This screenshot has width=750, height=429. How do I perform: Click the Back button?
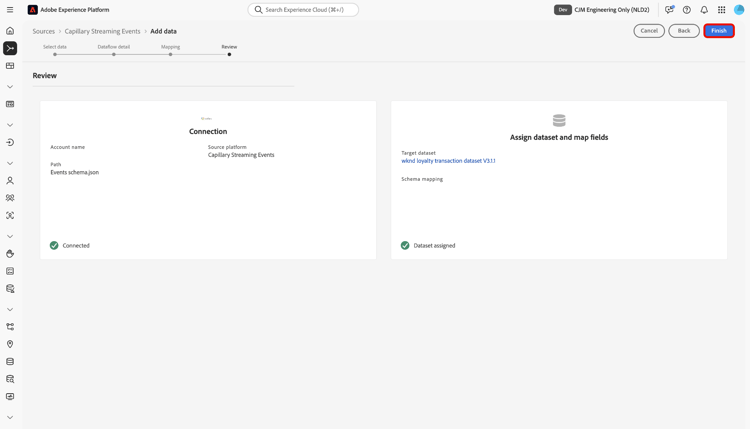pyautogui.click(x=684, y=31)
